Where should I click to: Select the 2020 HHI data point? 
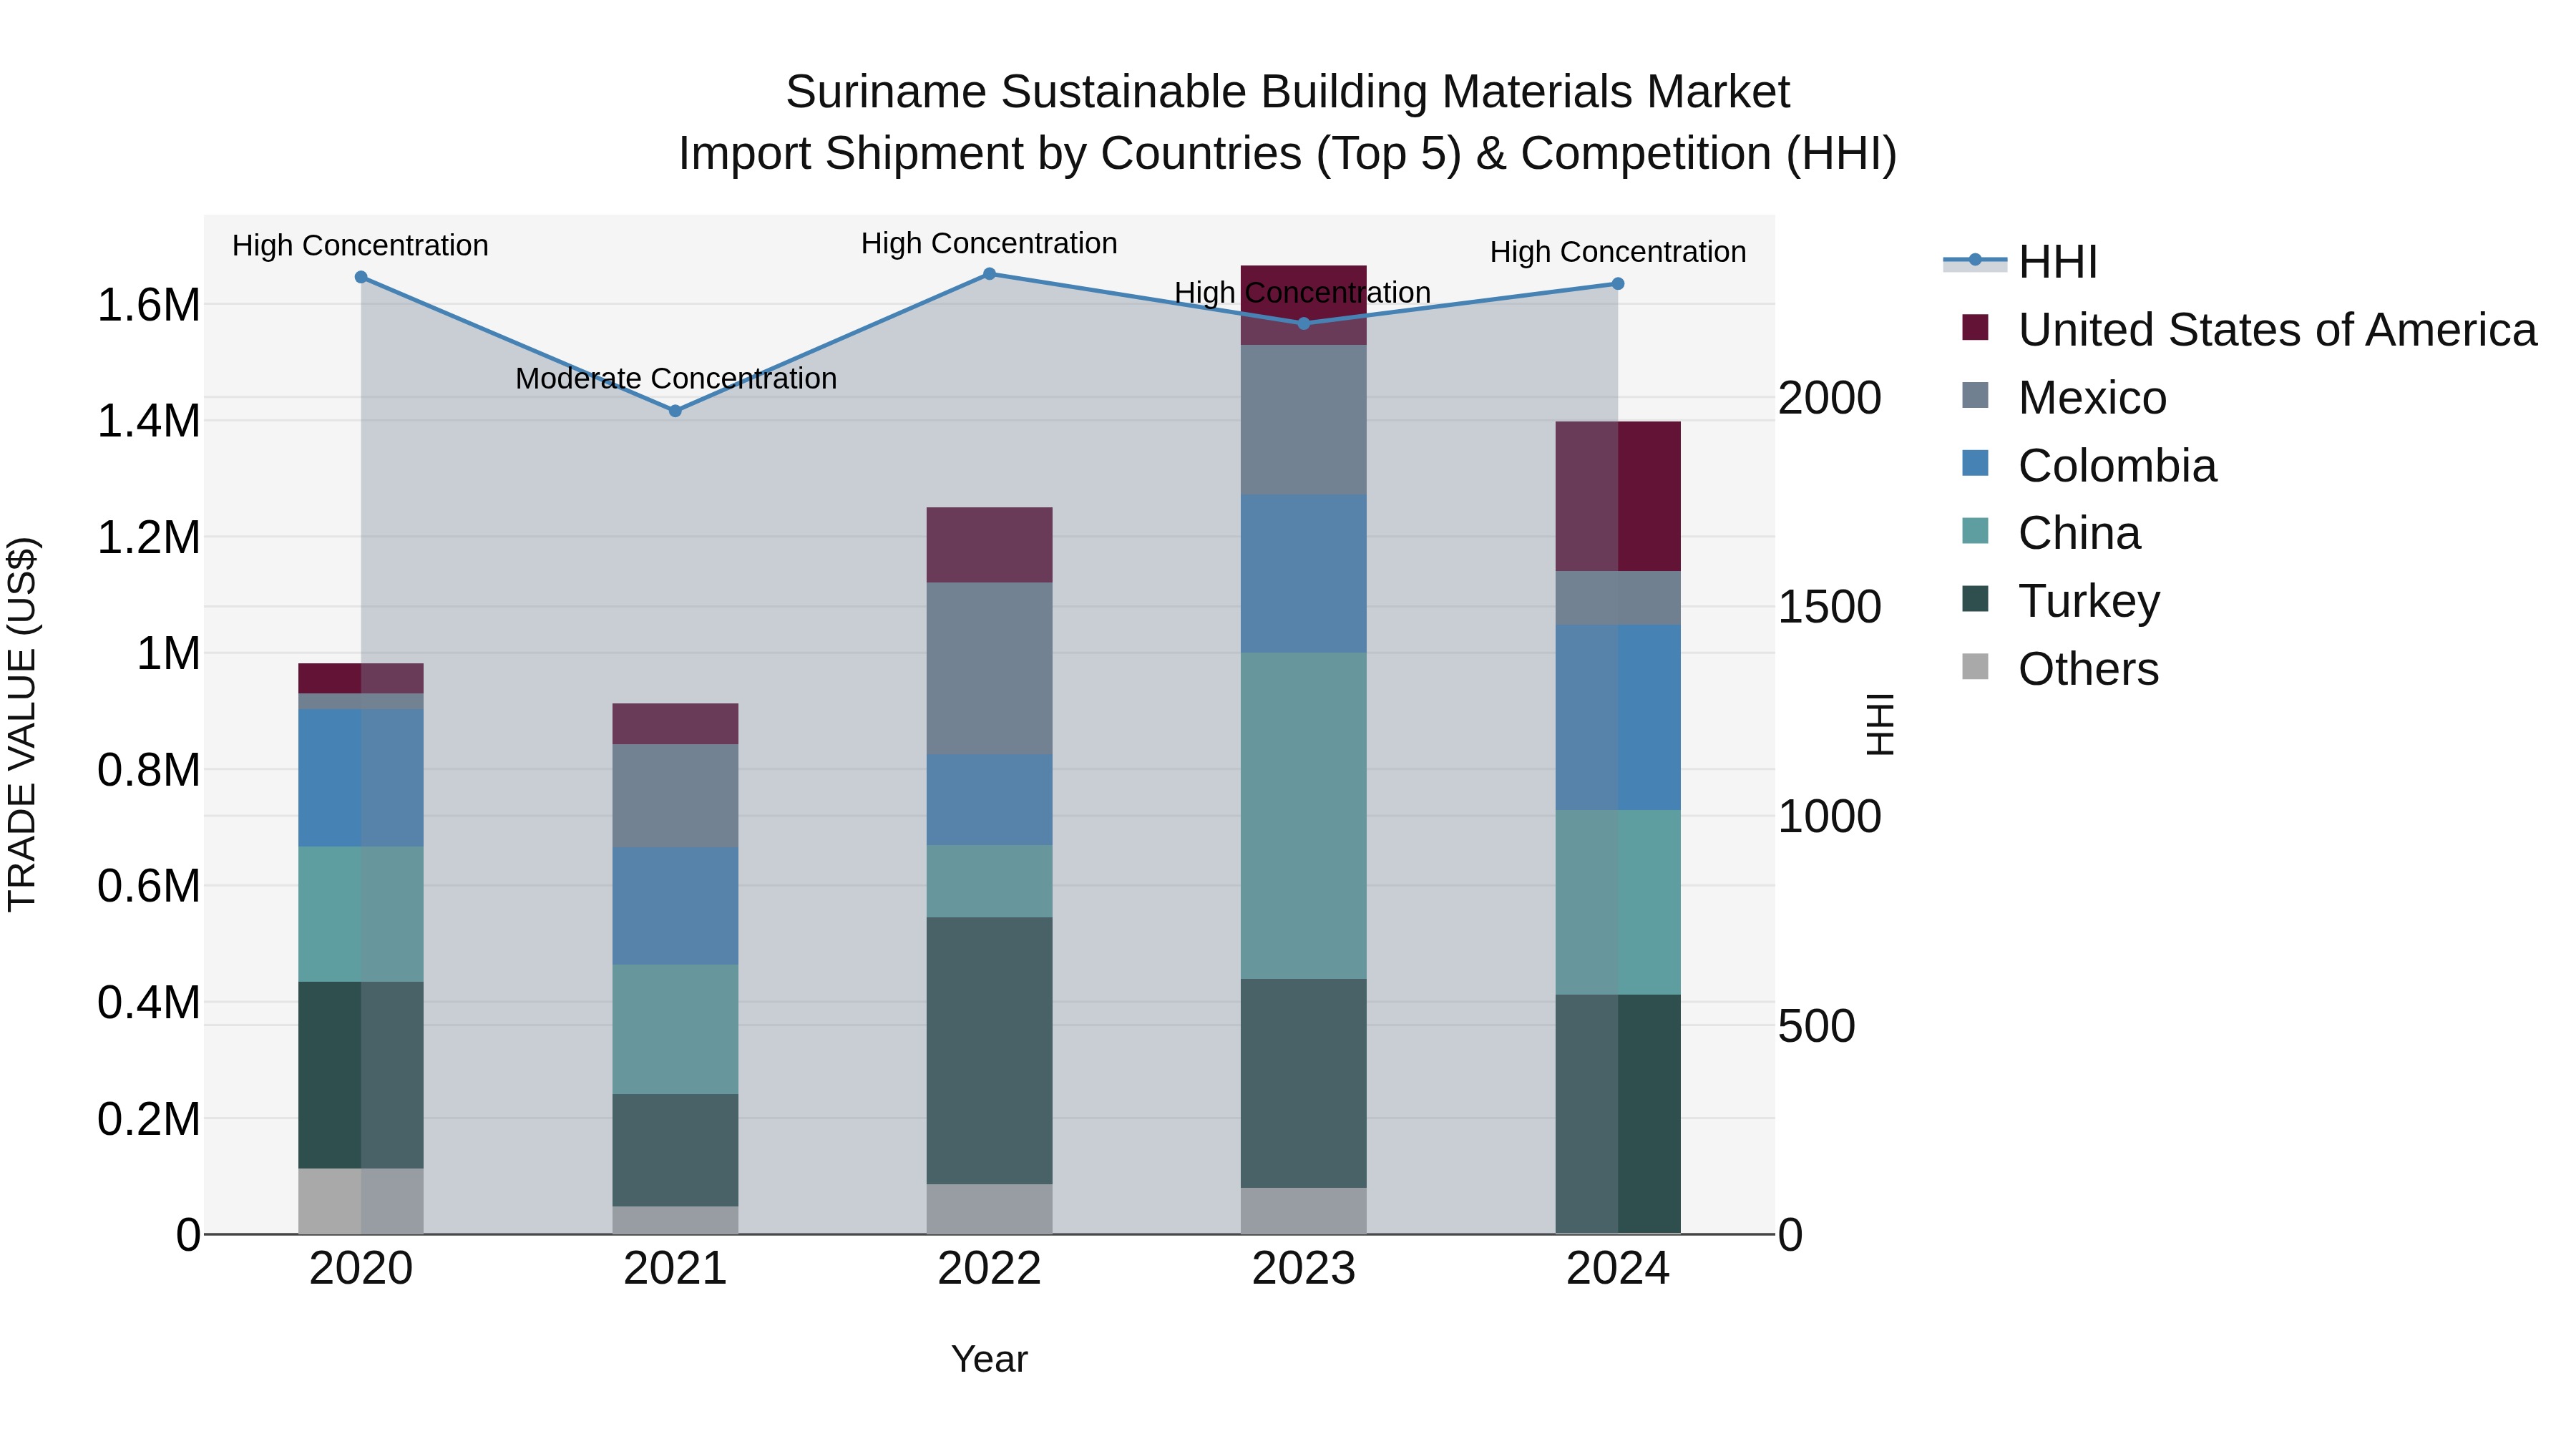[361, 277]
